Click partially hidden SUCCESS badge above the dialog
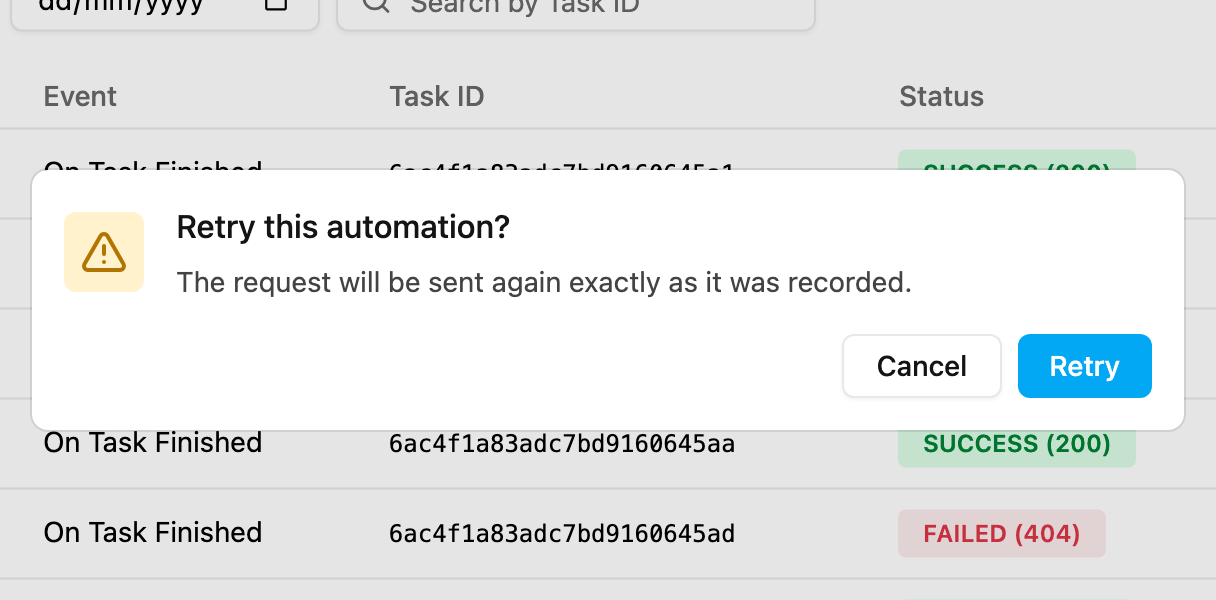Image resolution: width=1216 pixels, height=600 pixels. pyautogui.click(x=1017, y=160)
